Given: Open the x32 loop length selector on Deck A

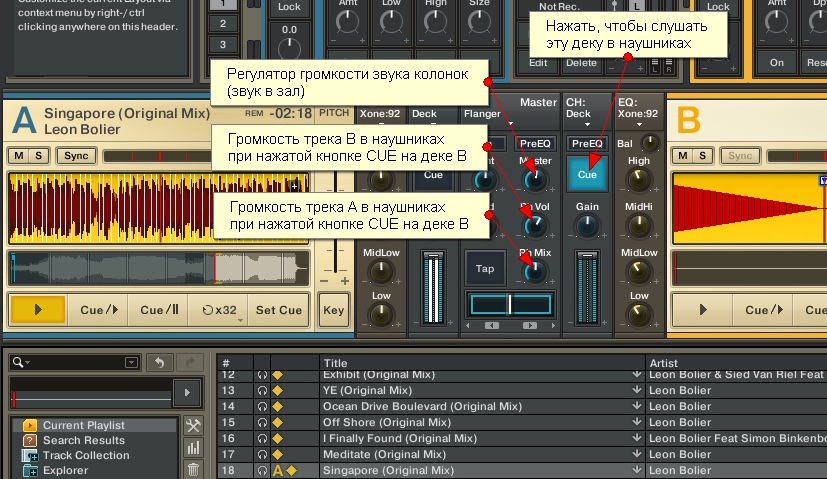Looking at the screenshot, I should point(217,310).
